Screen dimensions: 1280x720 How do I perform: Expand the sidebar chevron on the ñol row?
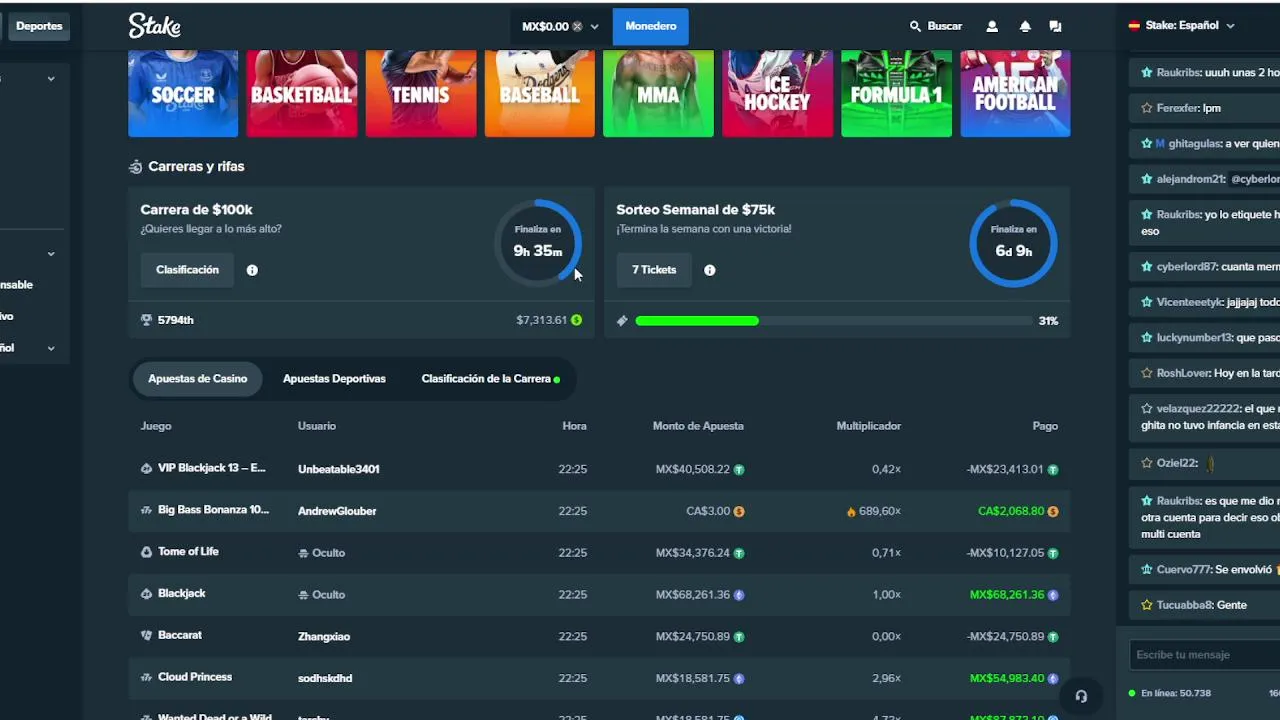tap(51, 348)
